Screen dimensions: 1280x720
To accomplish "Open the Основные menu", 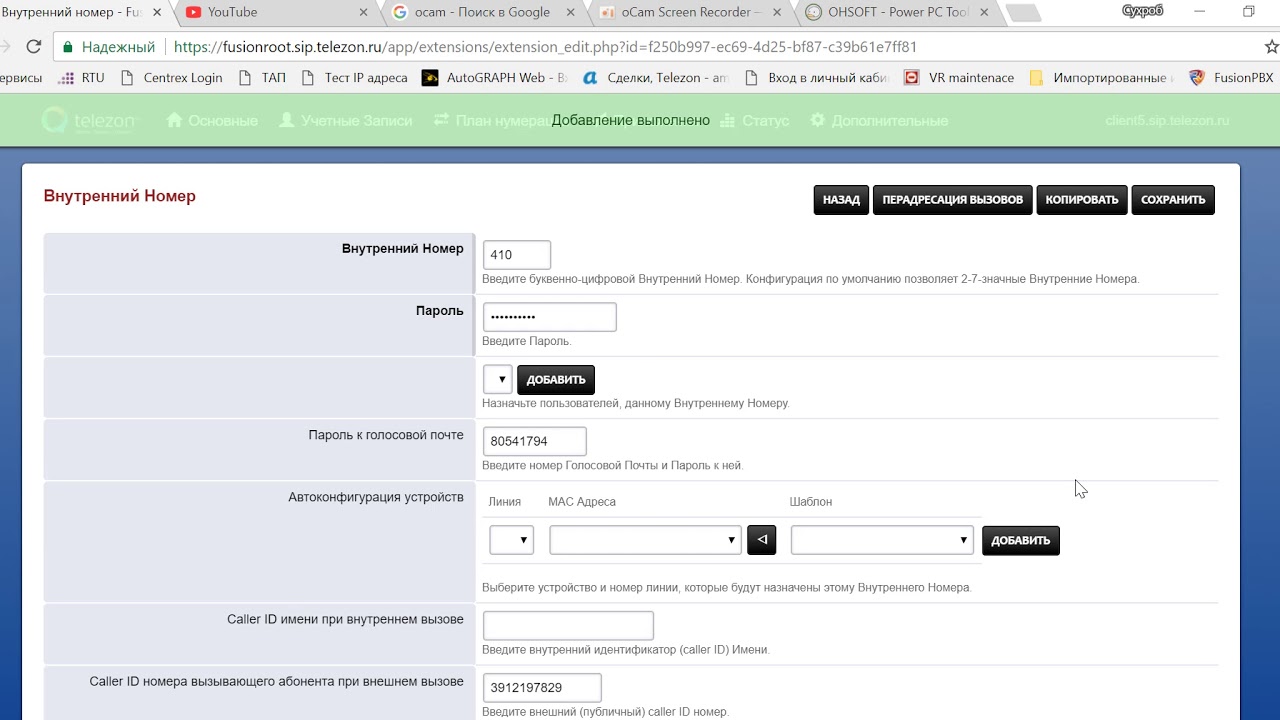I will [212, 120].
